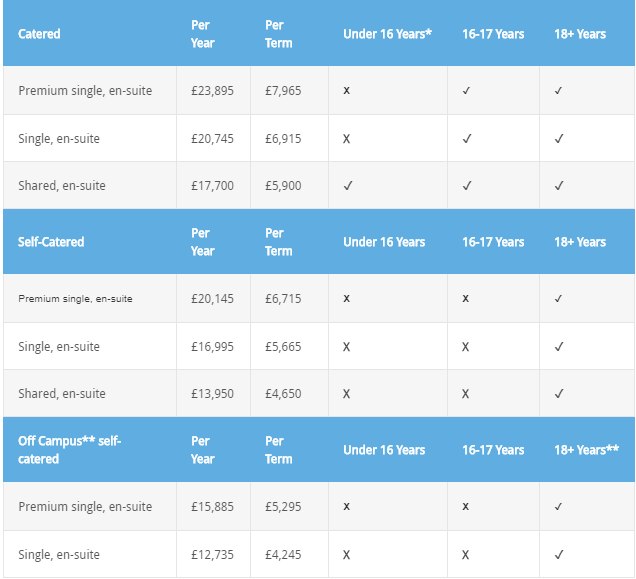
Task: Click the £15,885 Off Campus yearly price
Action: pyautogui.click(x=213, y=506)
